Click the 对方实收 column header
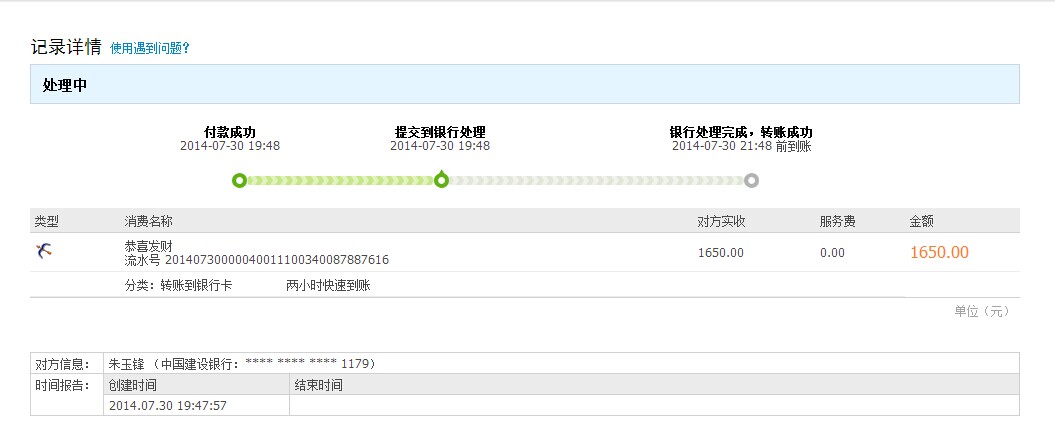Screen dimensions: 1055x440 (x=722, y=220)
